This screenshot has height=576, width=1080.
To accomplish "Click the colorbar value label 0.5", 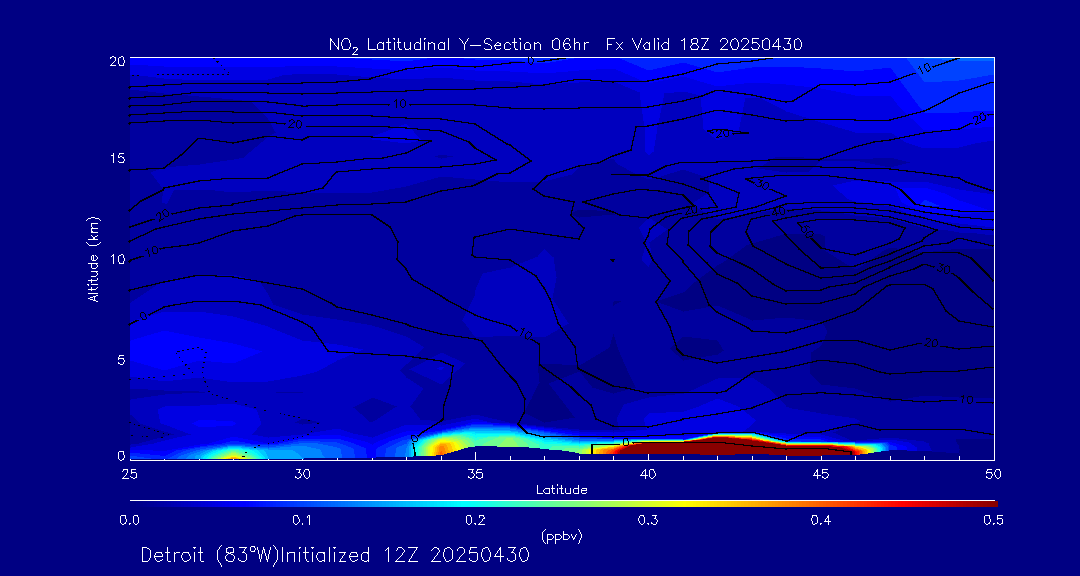I will click(x=993, y=520).
